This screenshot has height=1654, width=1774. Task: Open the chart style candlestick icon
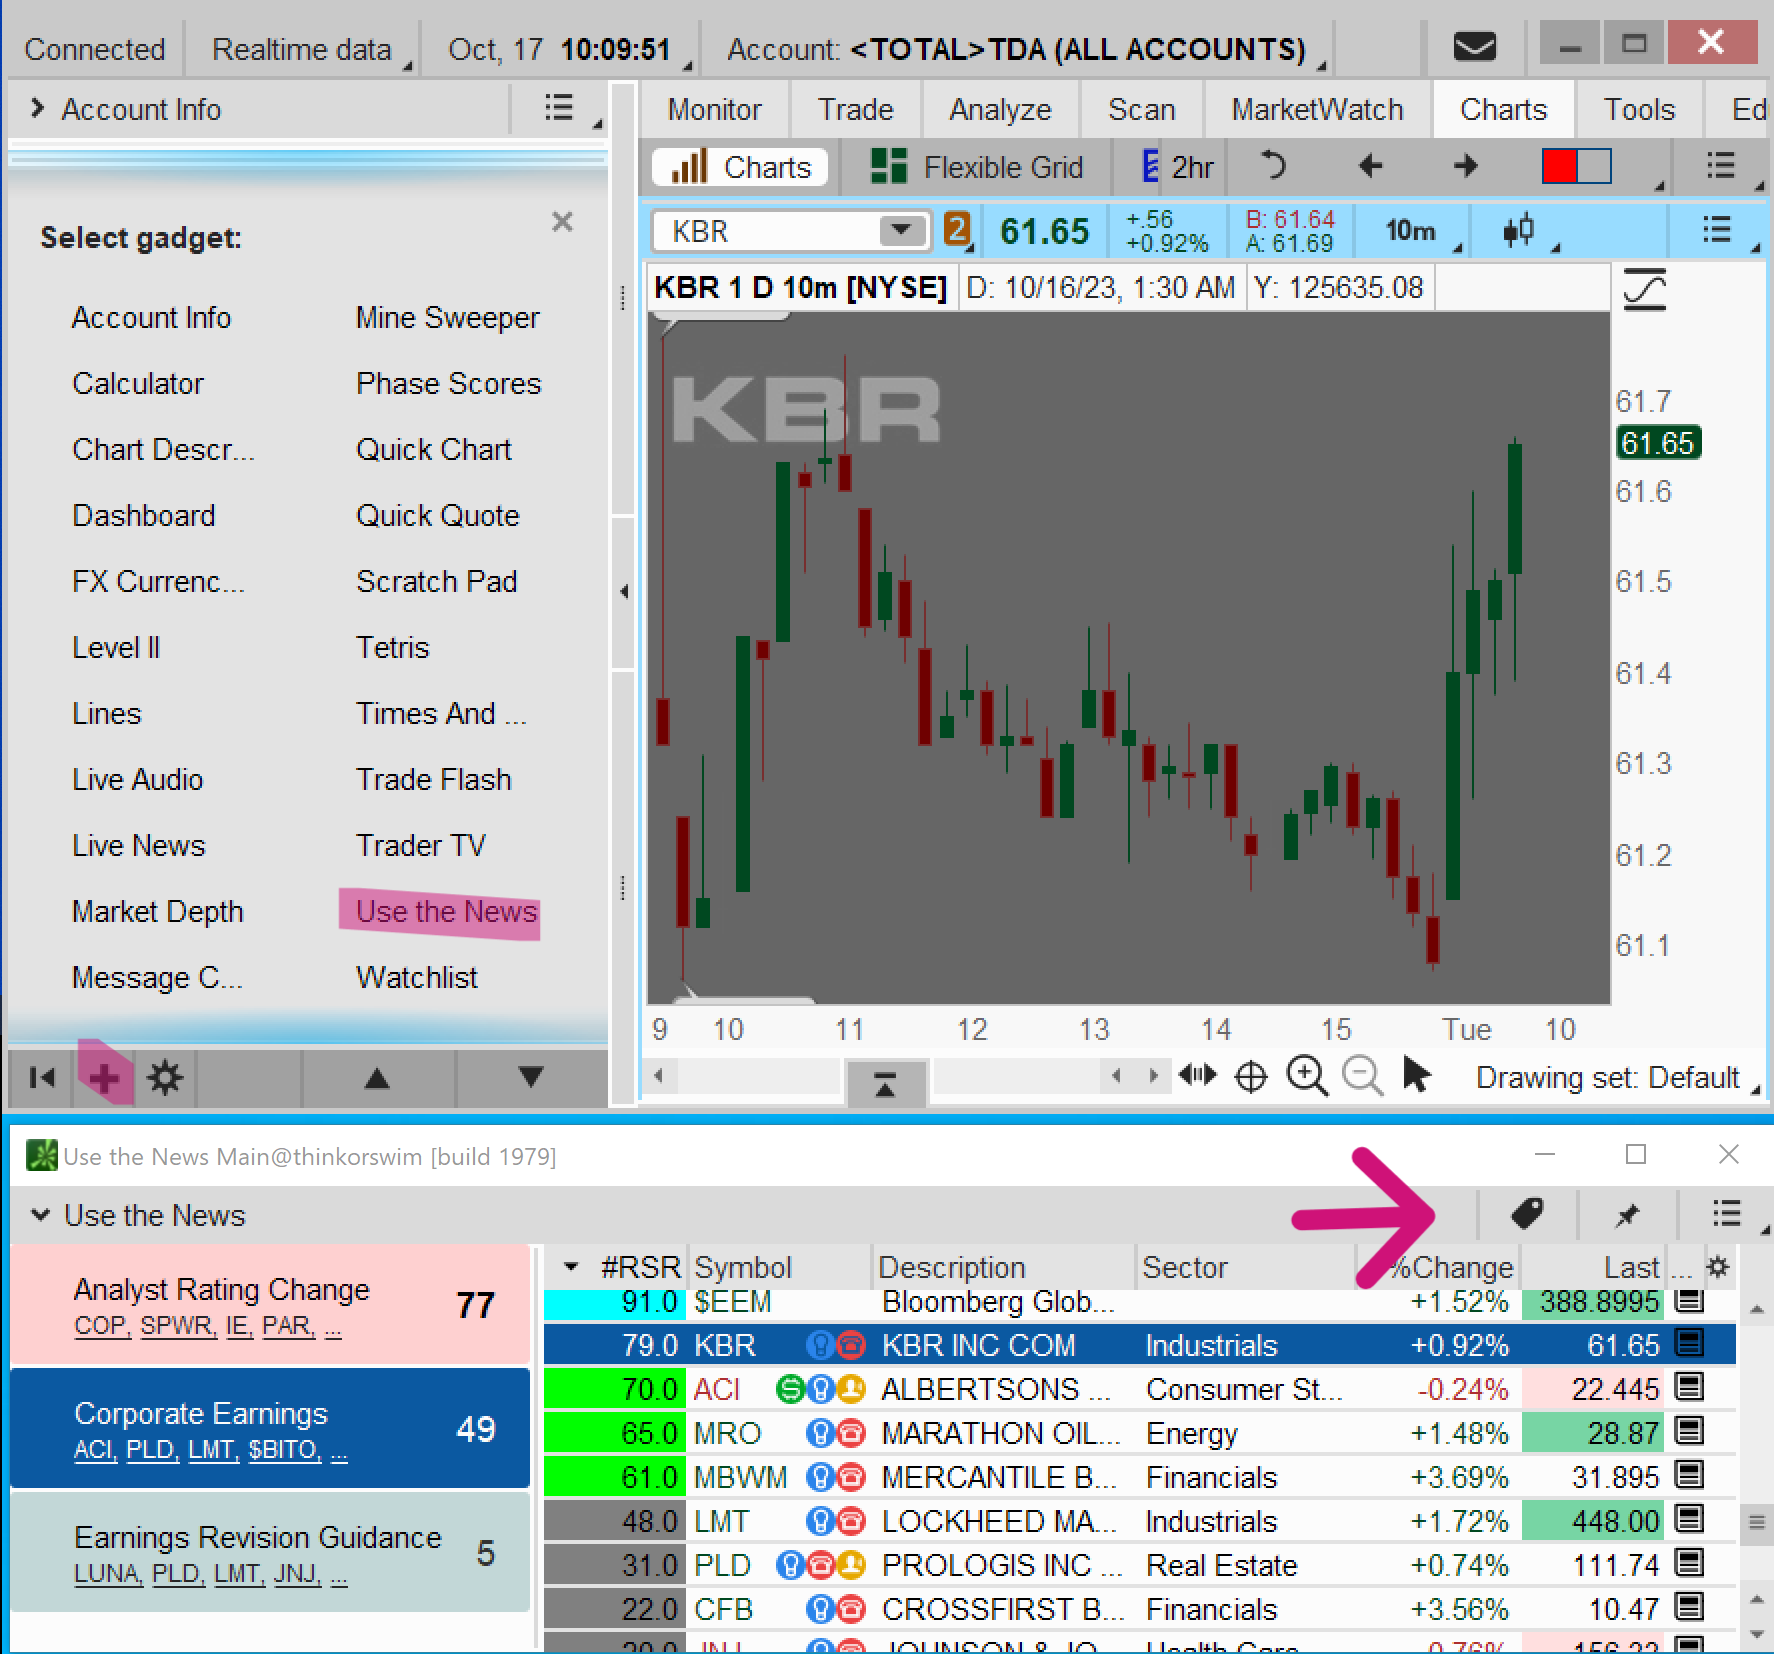1518,231
